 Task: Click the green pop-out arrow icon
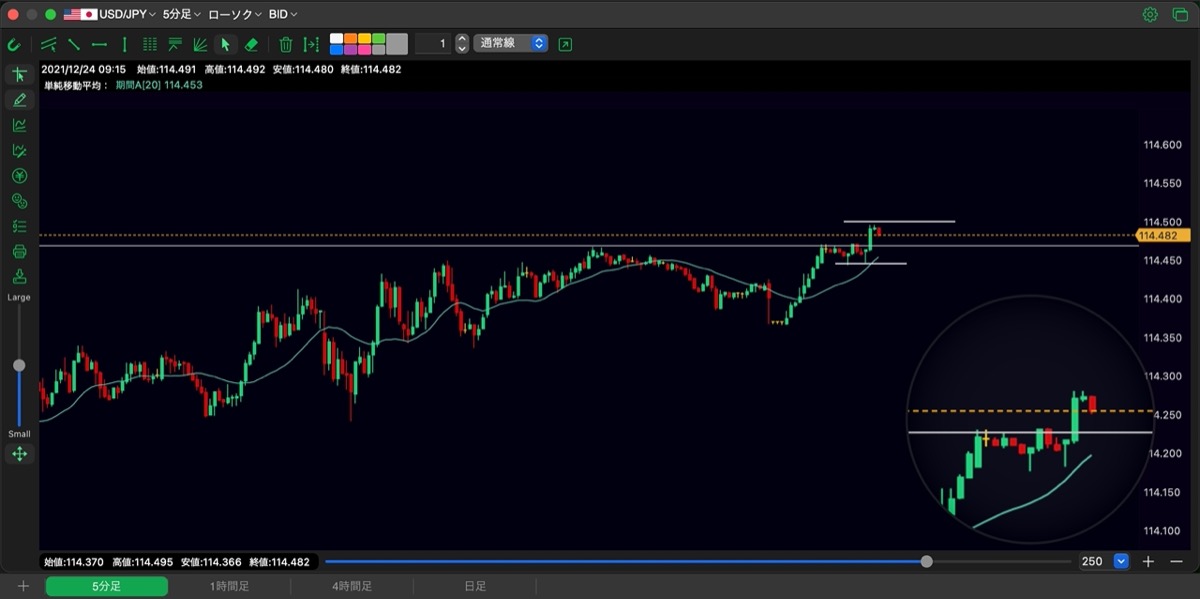pyautogui.click(x=566, y=44)
